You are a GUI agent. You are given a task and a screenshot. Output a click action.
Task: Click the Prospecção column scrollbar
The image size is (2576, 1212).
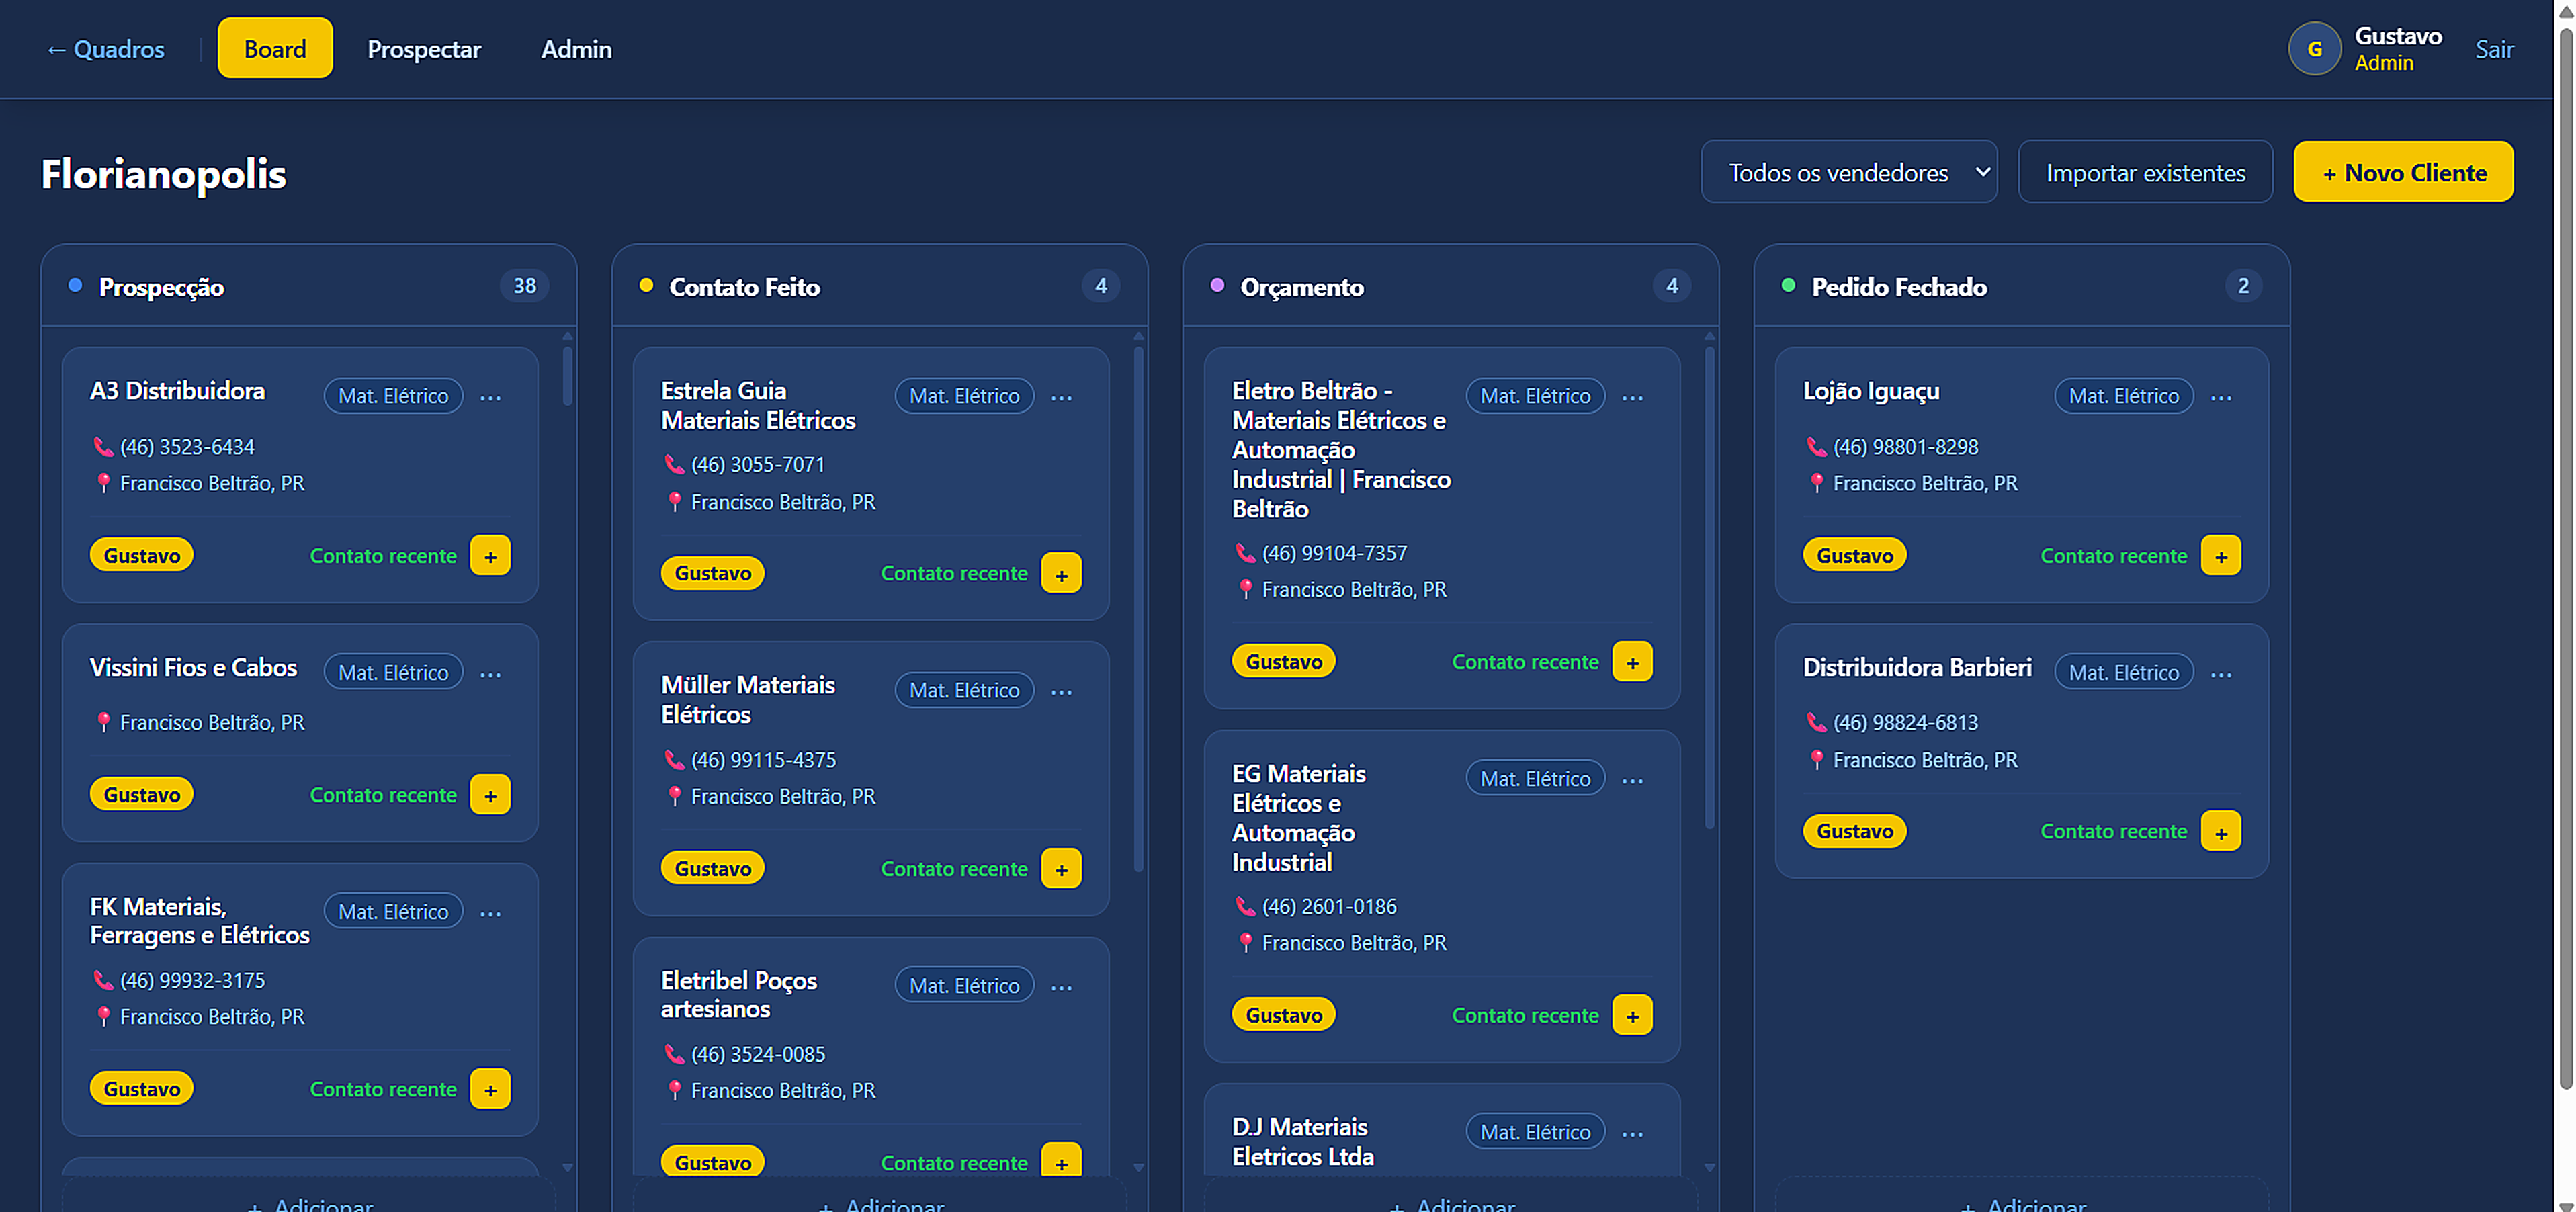[567, 376]
